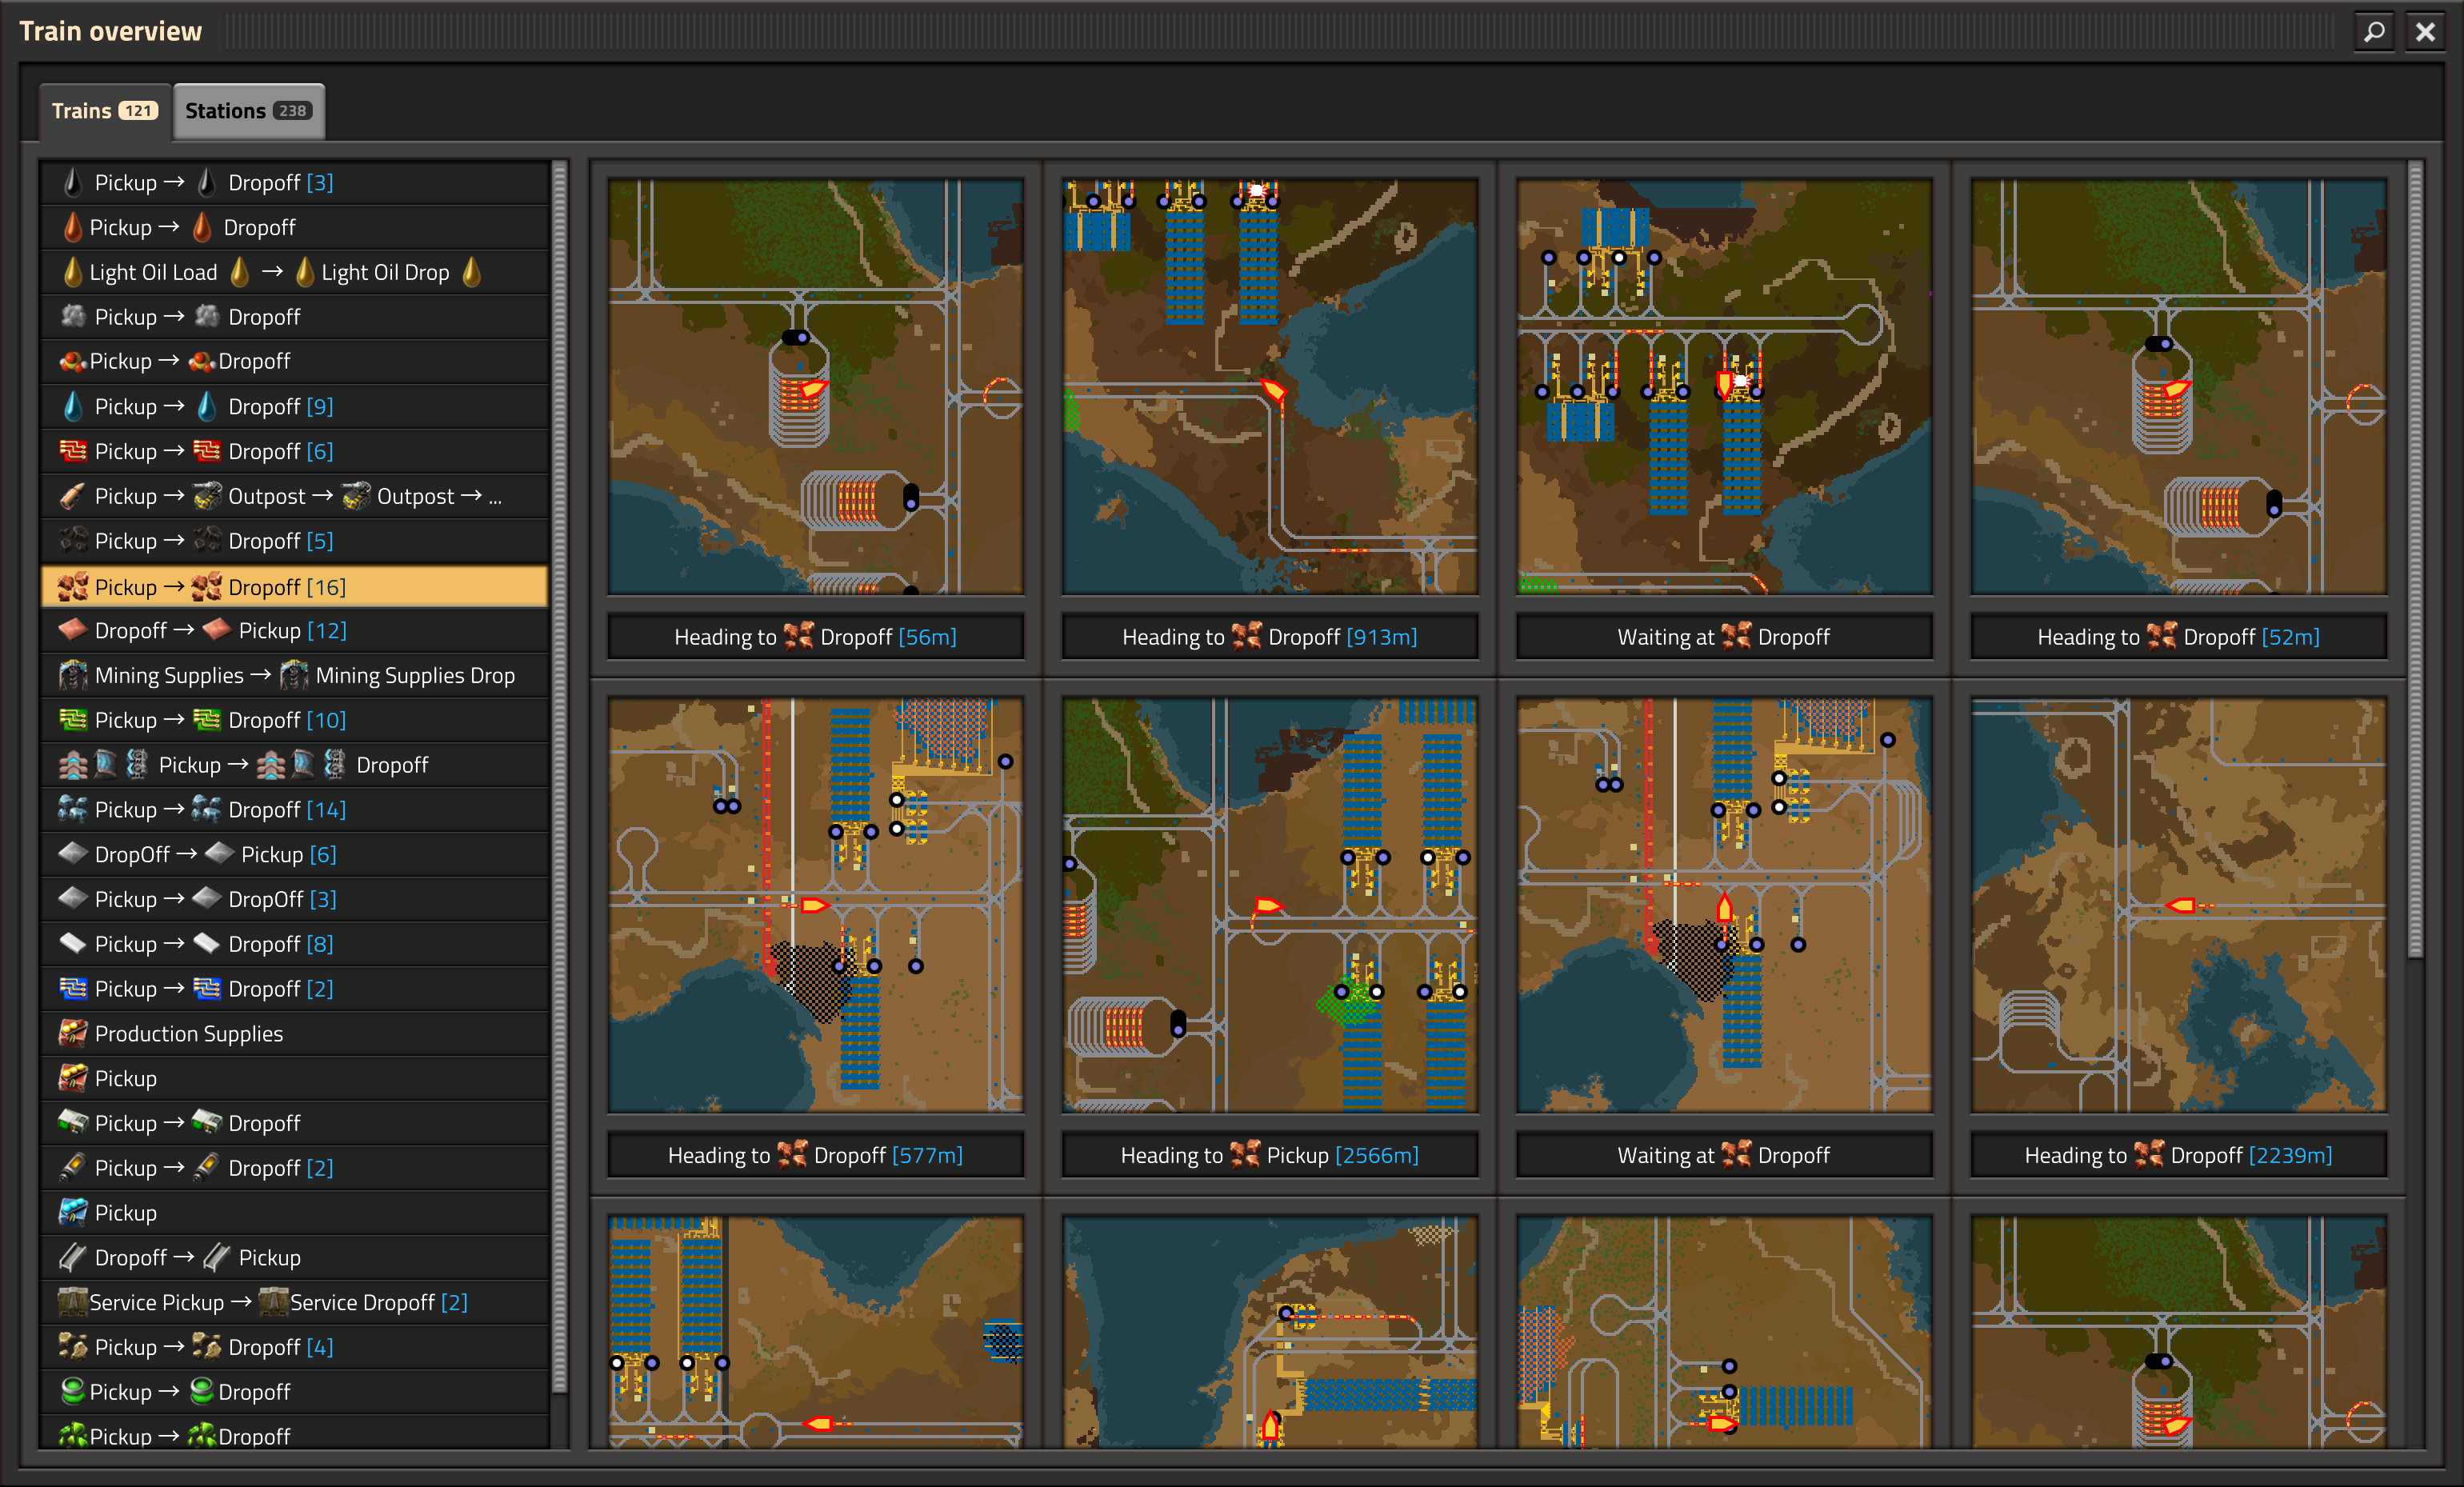2464x1487 pixels.
Task: Select copper plate Dropoff → Pickup [12] row
Action: tap(295, 631)
